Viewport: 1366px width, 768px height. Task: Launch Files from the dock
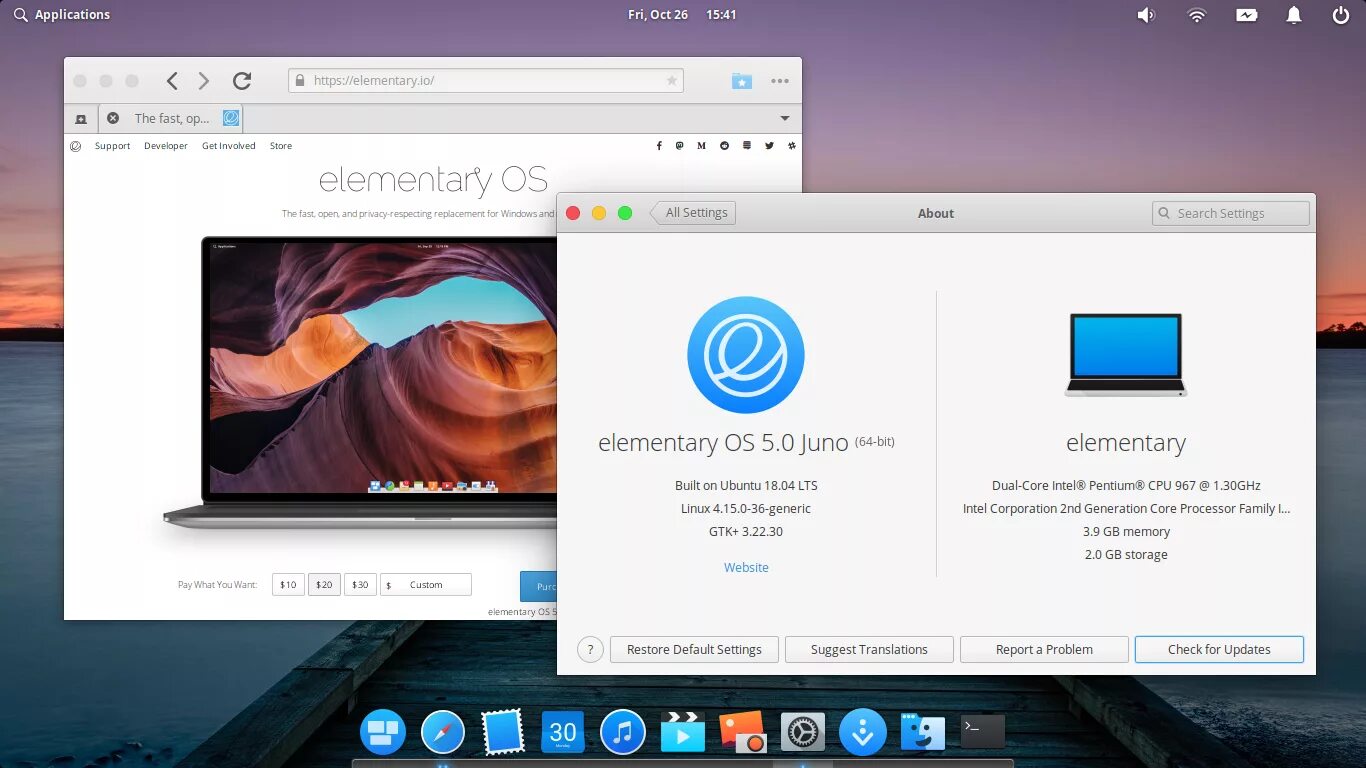[x=923, y=732]
